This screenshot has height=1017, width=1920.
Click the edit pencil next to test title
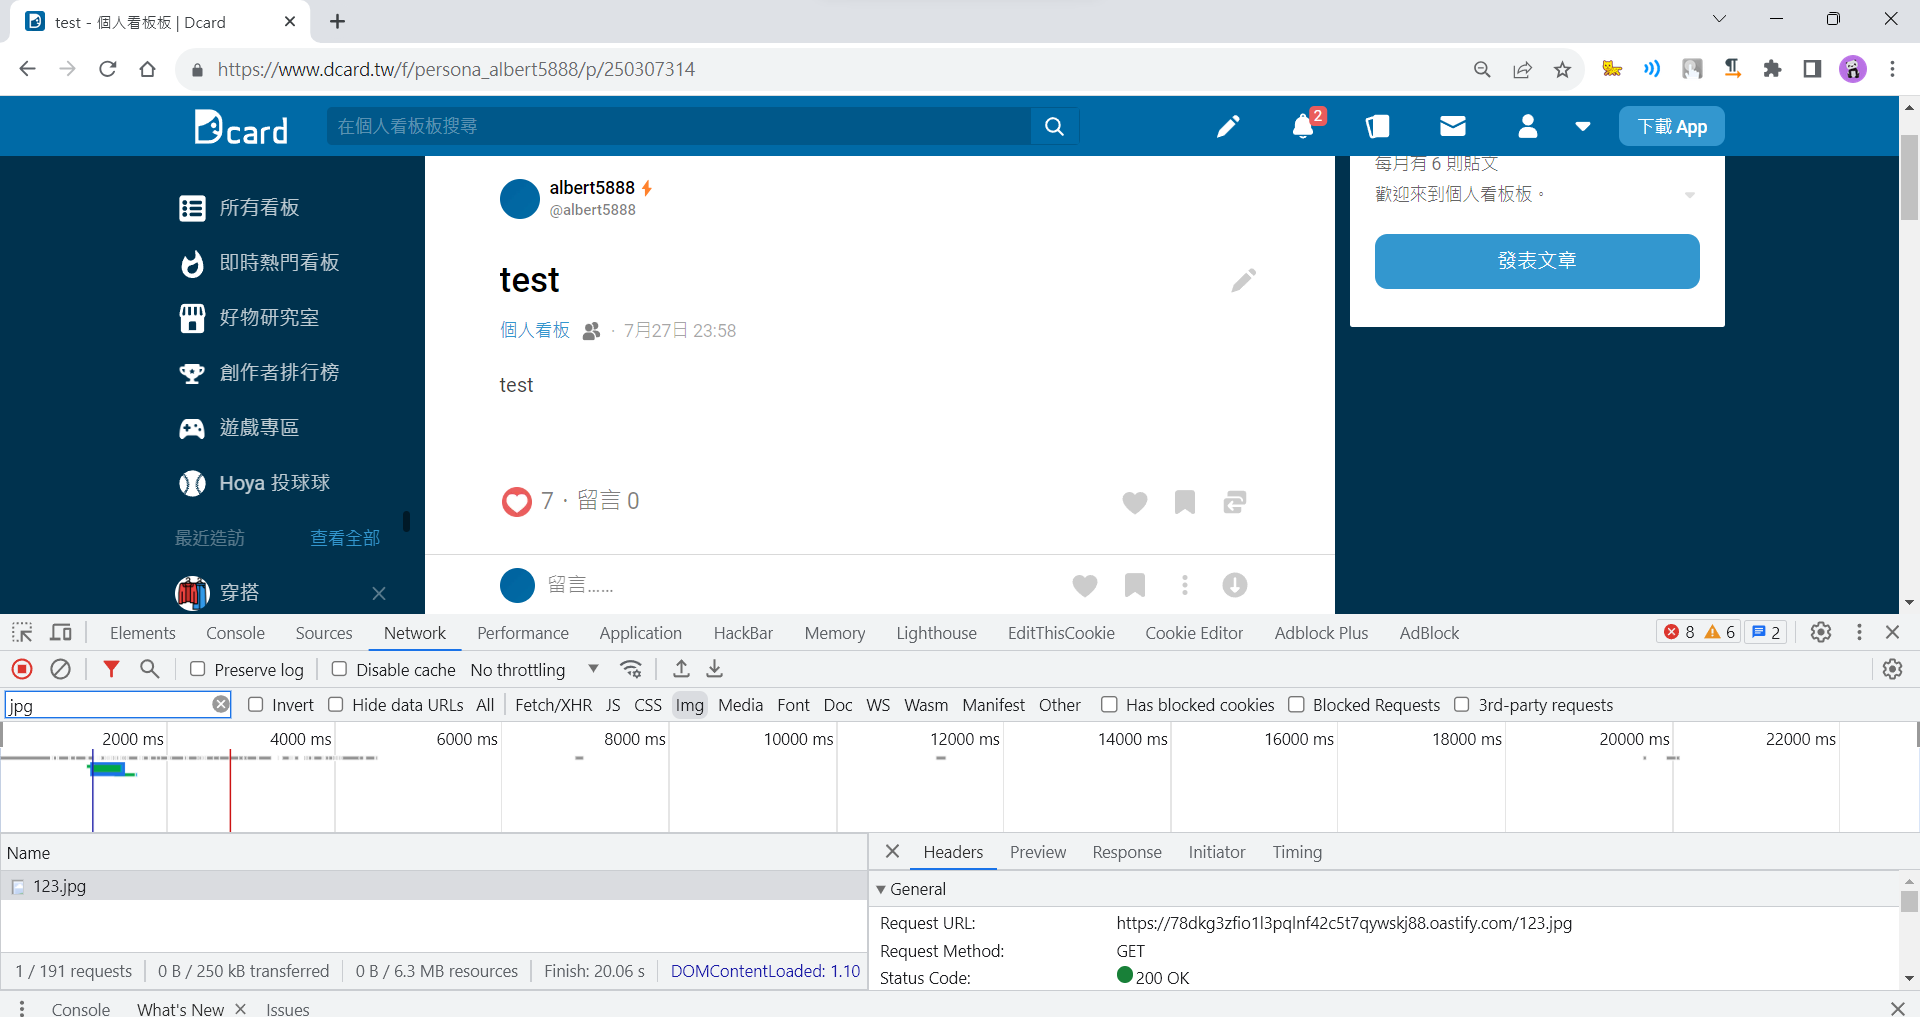coord(1243,280)
